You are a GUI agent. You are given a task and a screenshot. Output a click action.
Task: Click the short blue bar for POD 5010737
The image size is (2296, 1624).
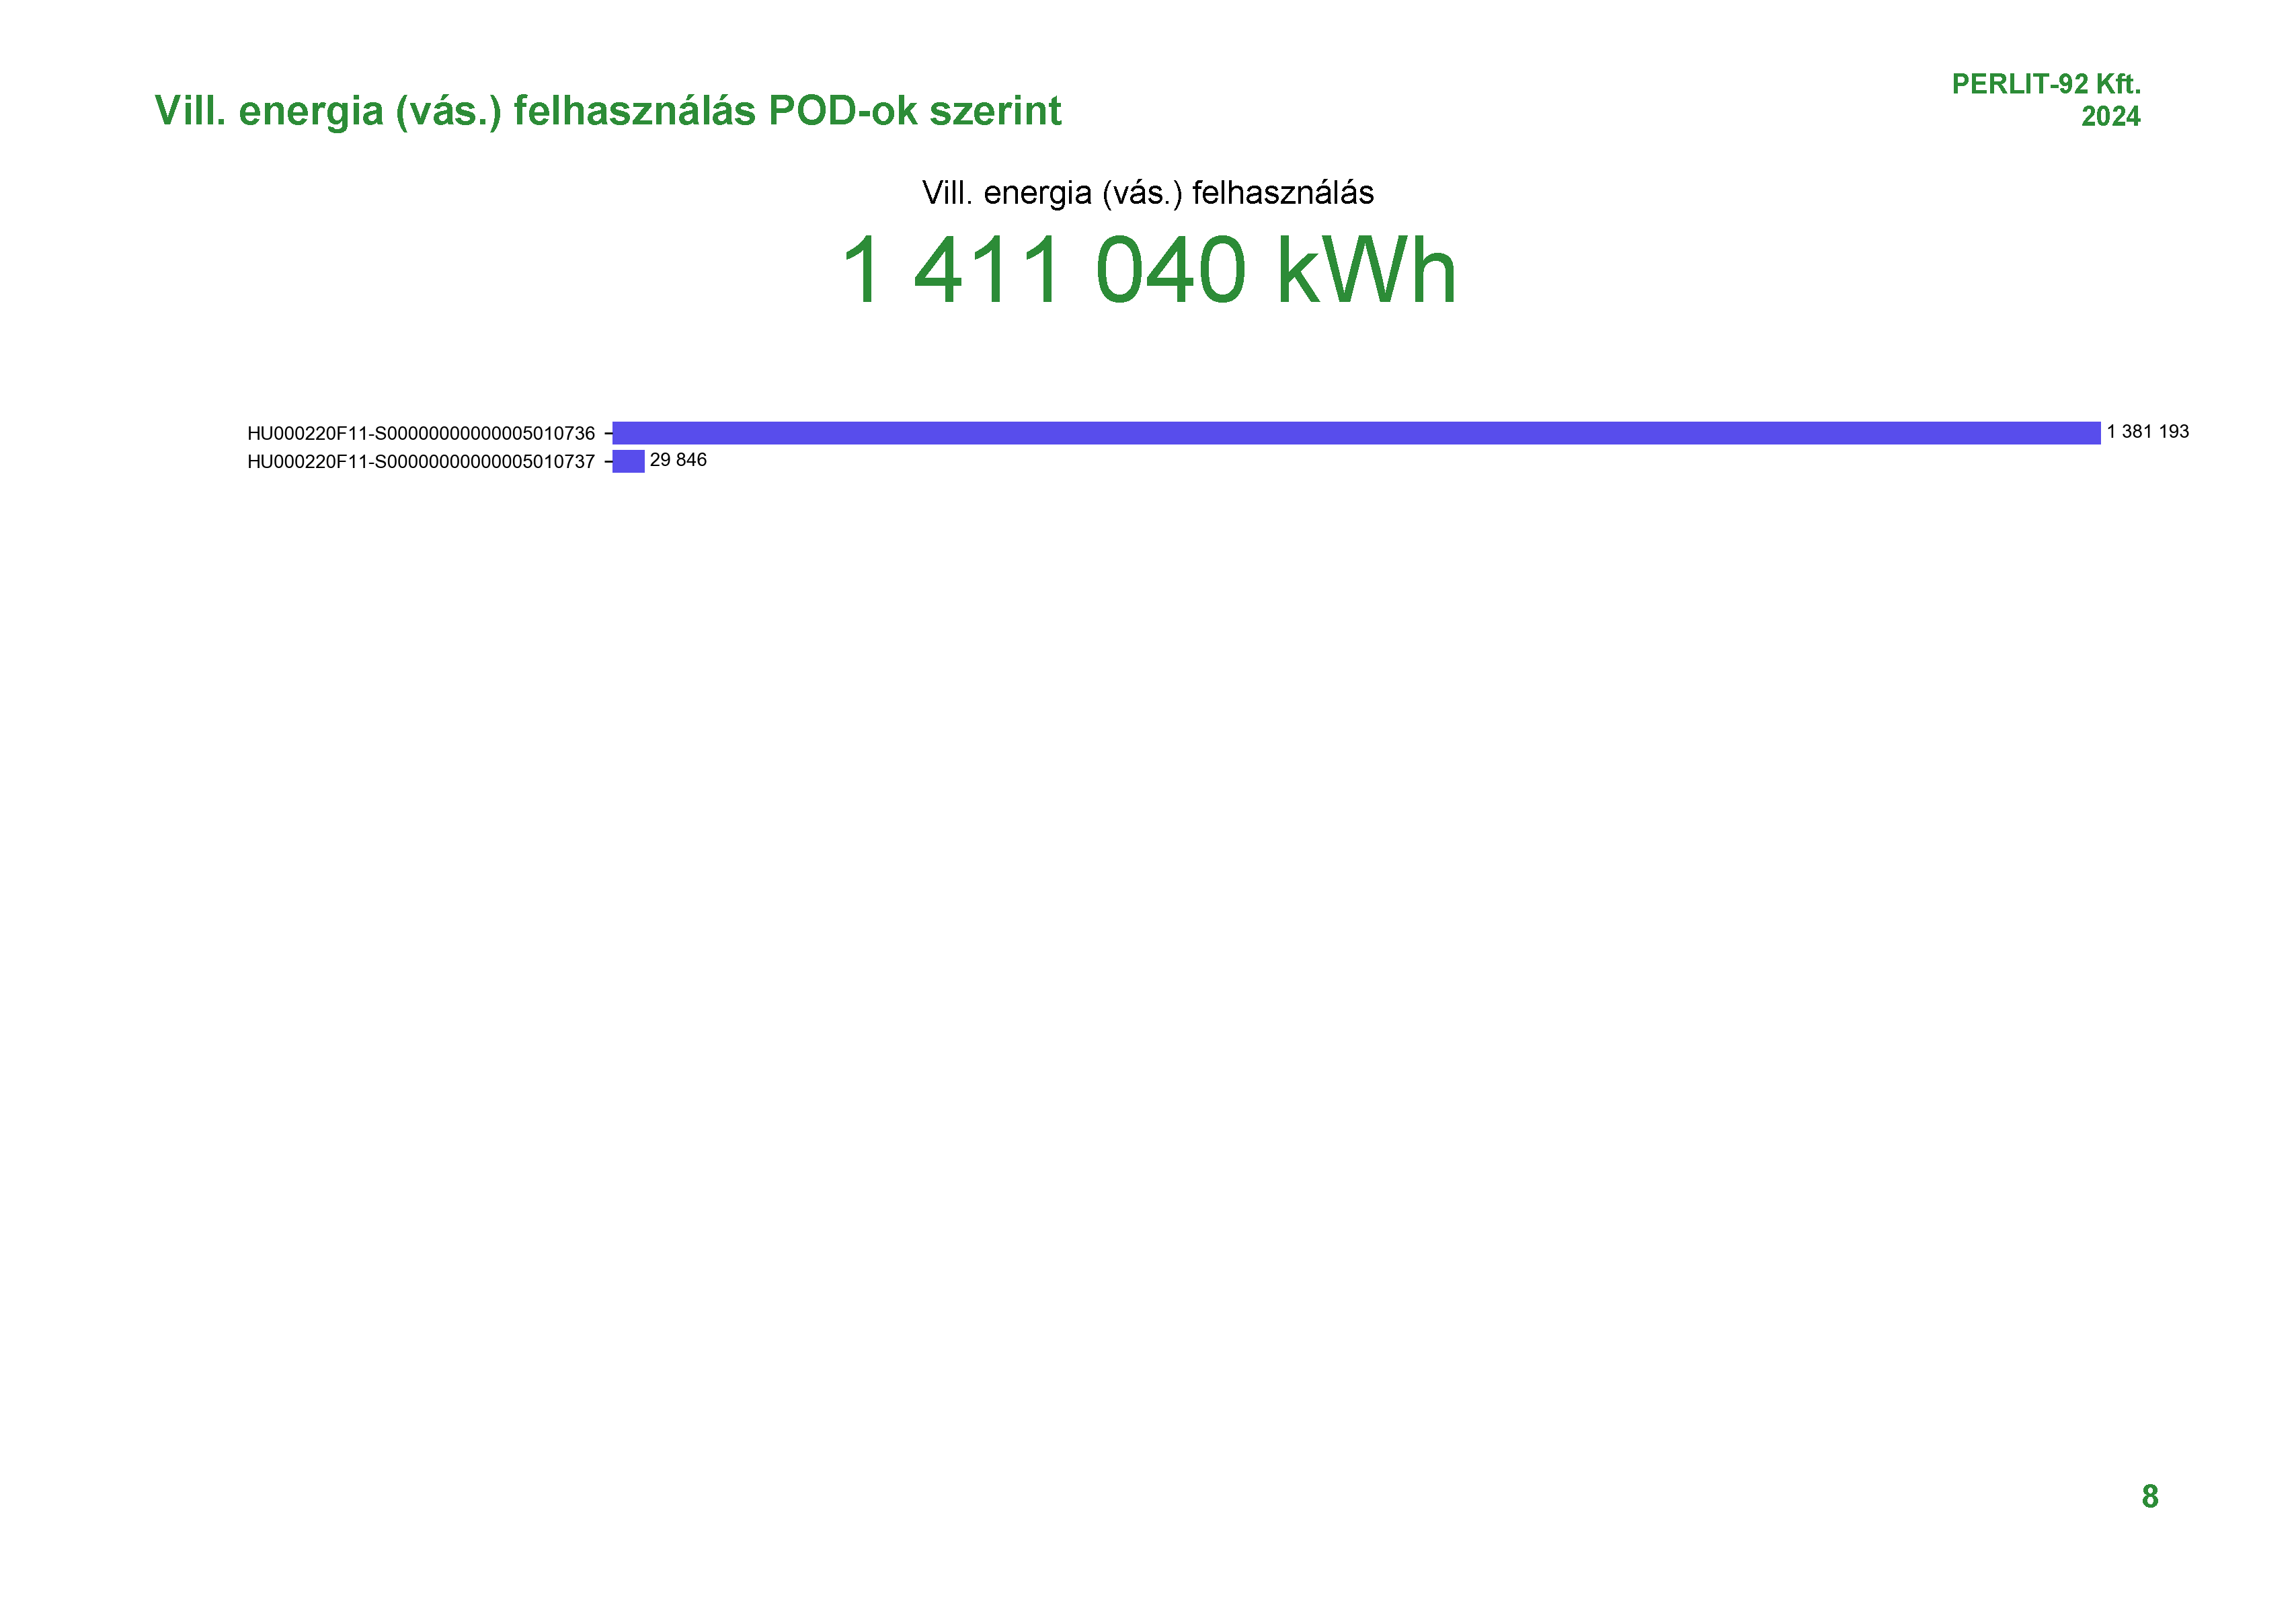point(628,461)
